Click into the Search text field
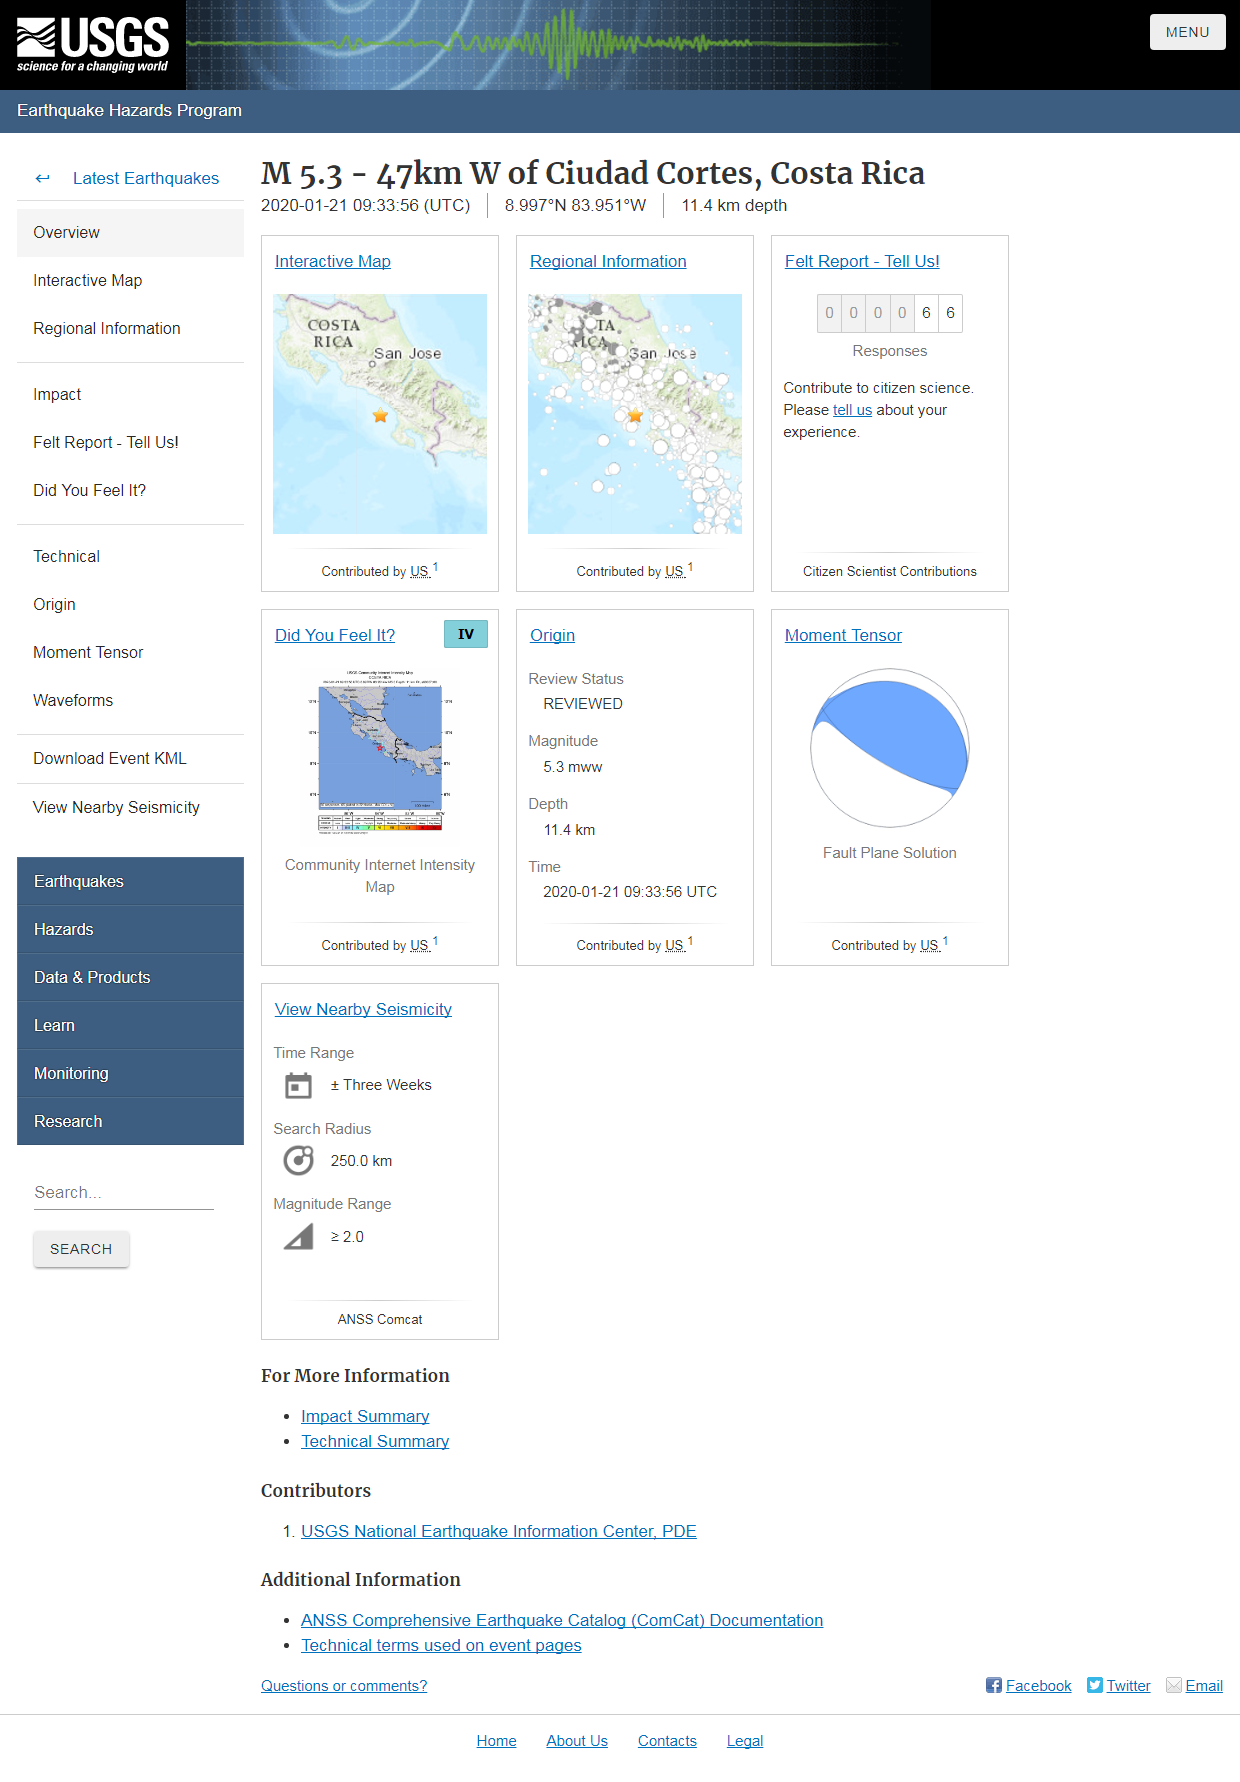This screenshot has width=1240, height=1782. pos(124,1192)
